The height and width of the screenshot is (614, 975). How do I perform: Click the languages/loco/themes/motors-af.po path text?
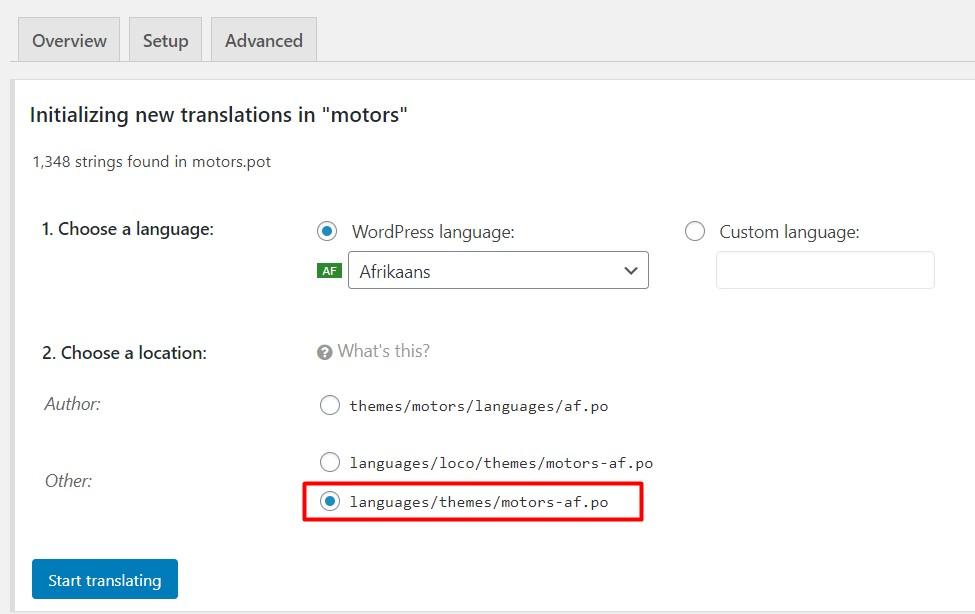pos(500,463)
